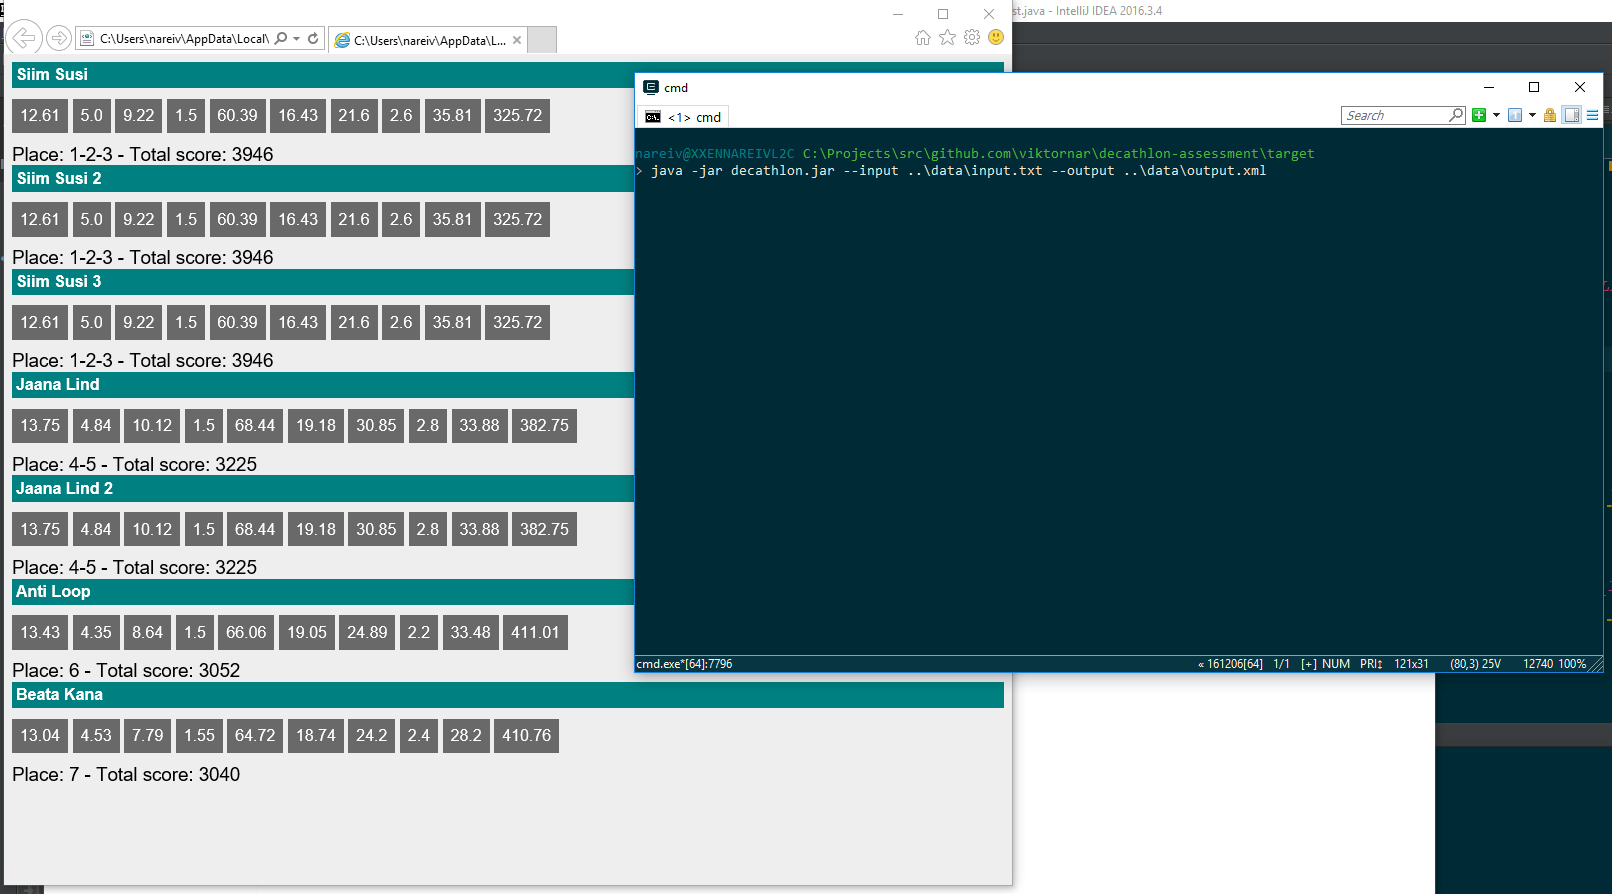The width and height of the screenshot is (1612, 894).
Task: Click Anti Loop's 66.06 result box
Action: pyautogui.click(x=246, y=633)
